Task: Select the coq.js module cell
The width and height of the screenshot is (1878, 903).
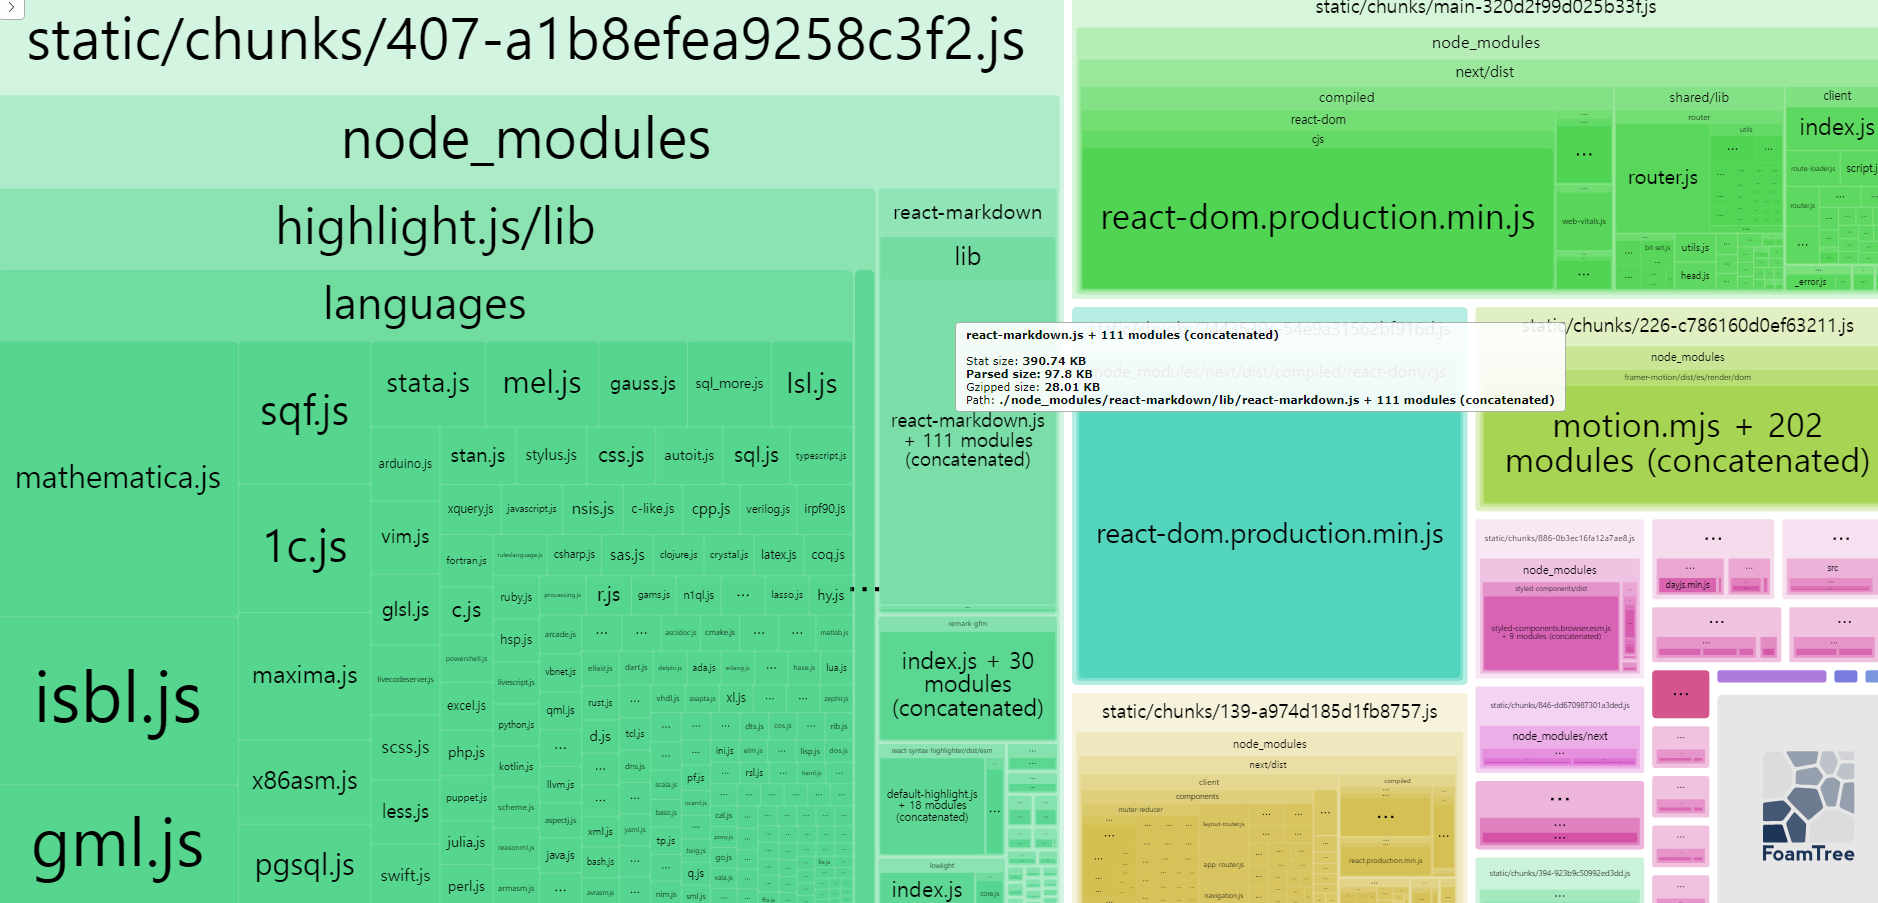Action: pyautogui.click(x=828, y=555)
